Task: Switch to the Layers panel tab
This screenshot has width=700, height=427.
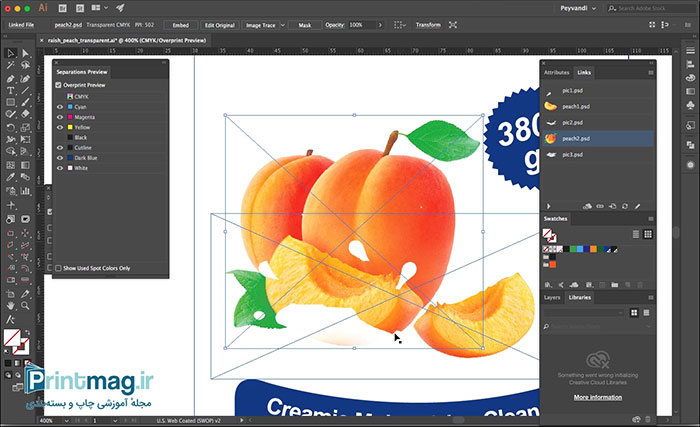Action: pos(552,297)
